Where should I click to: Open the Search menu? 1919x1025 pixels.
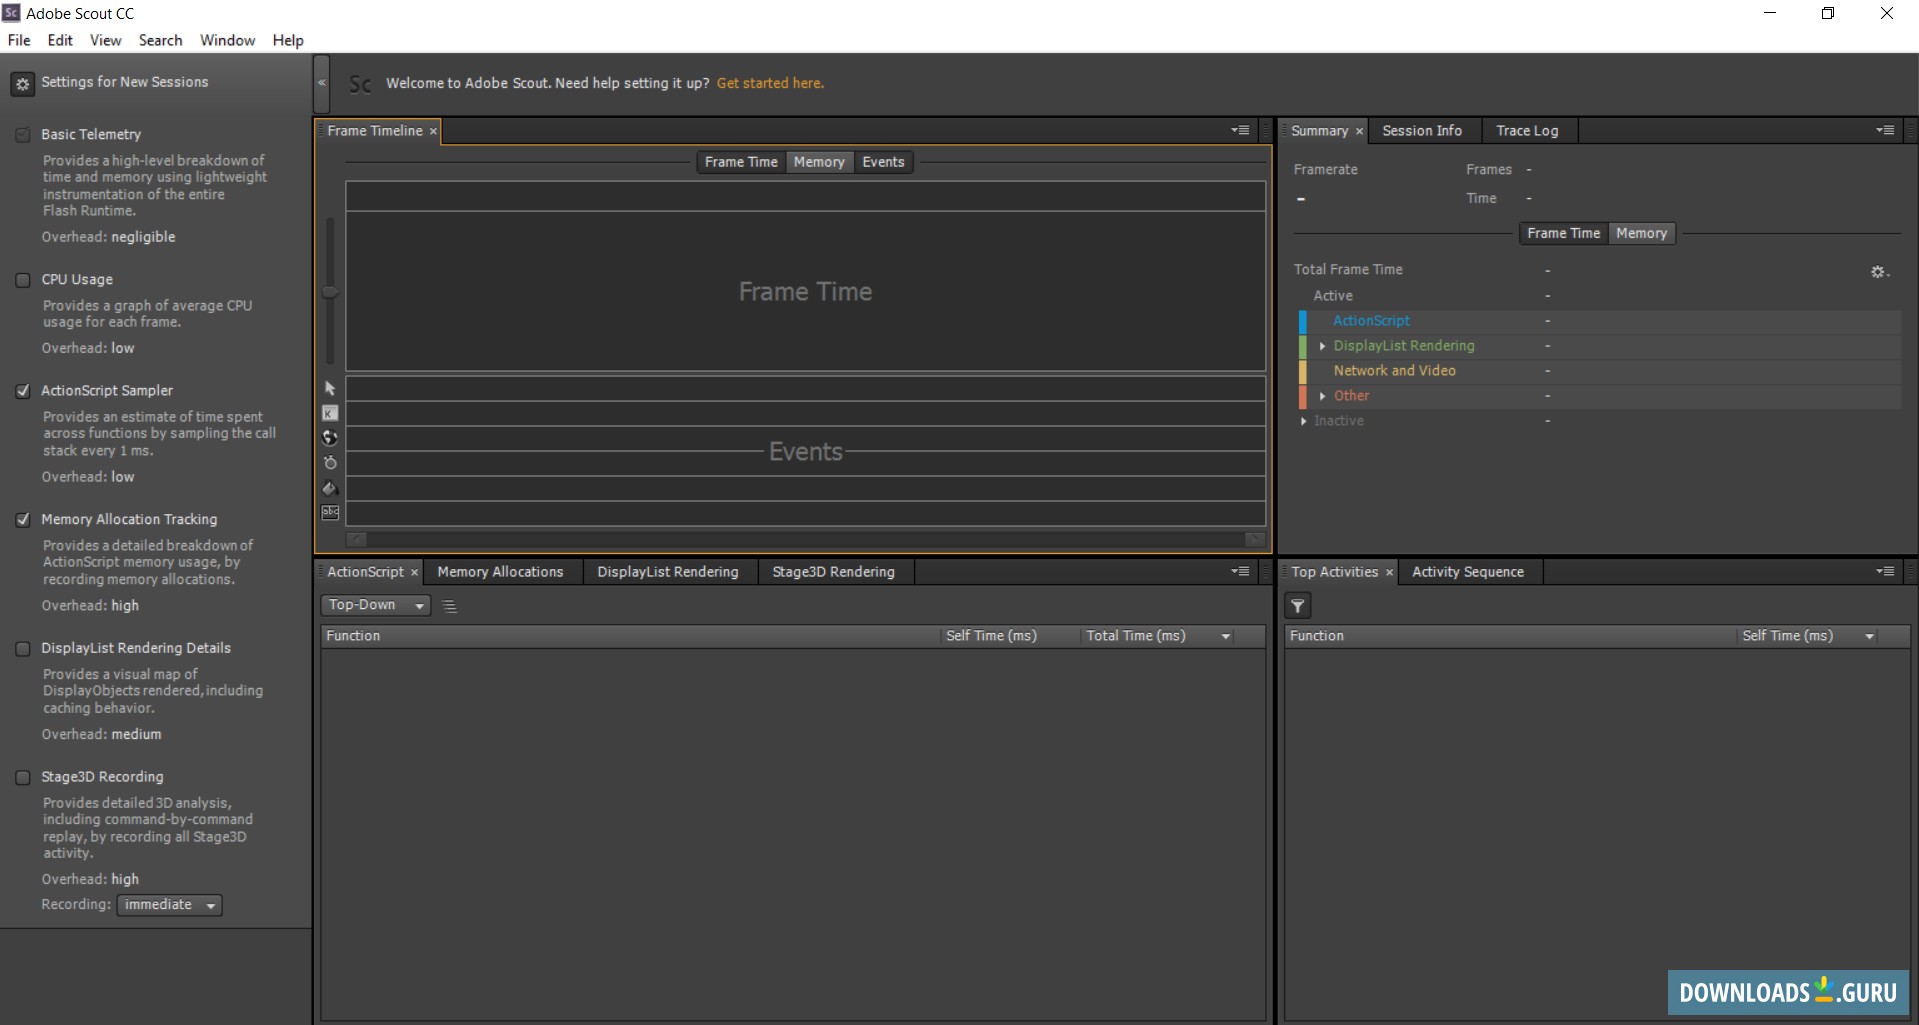160,40
